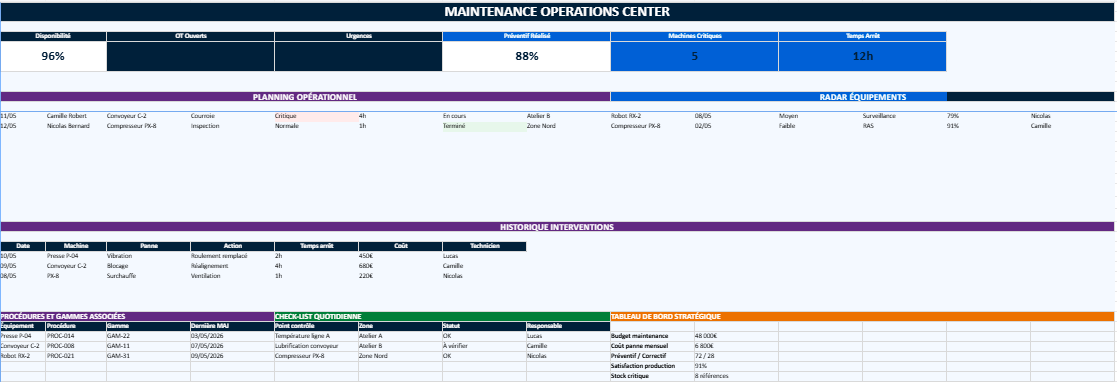Click the 'Dernière MAJ' column header

232,326
